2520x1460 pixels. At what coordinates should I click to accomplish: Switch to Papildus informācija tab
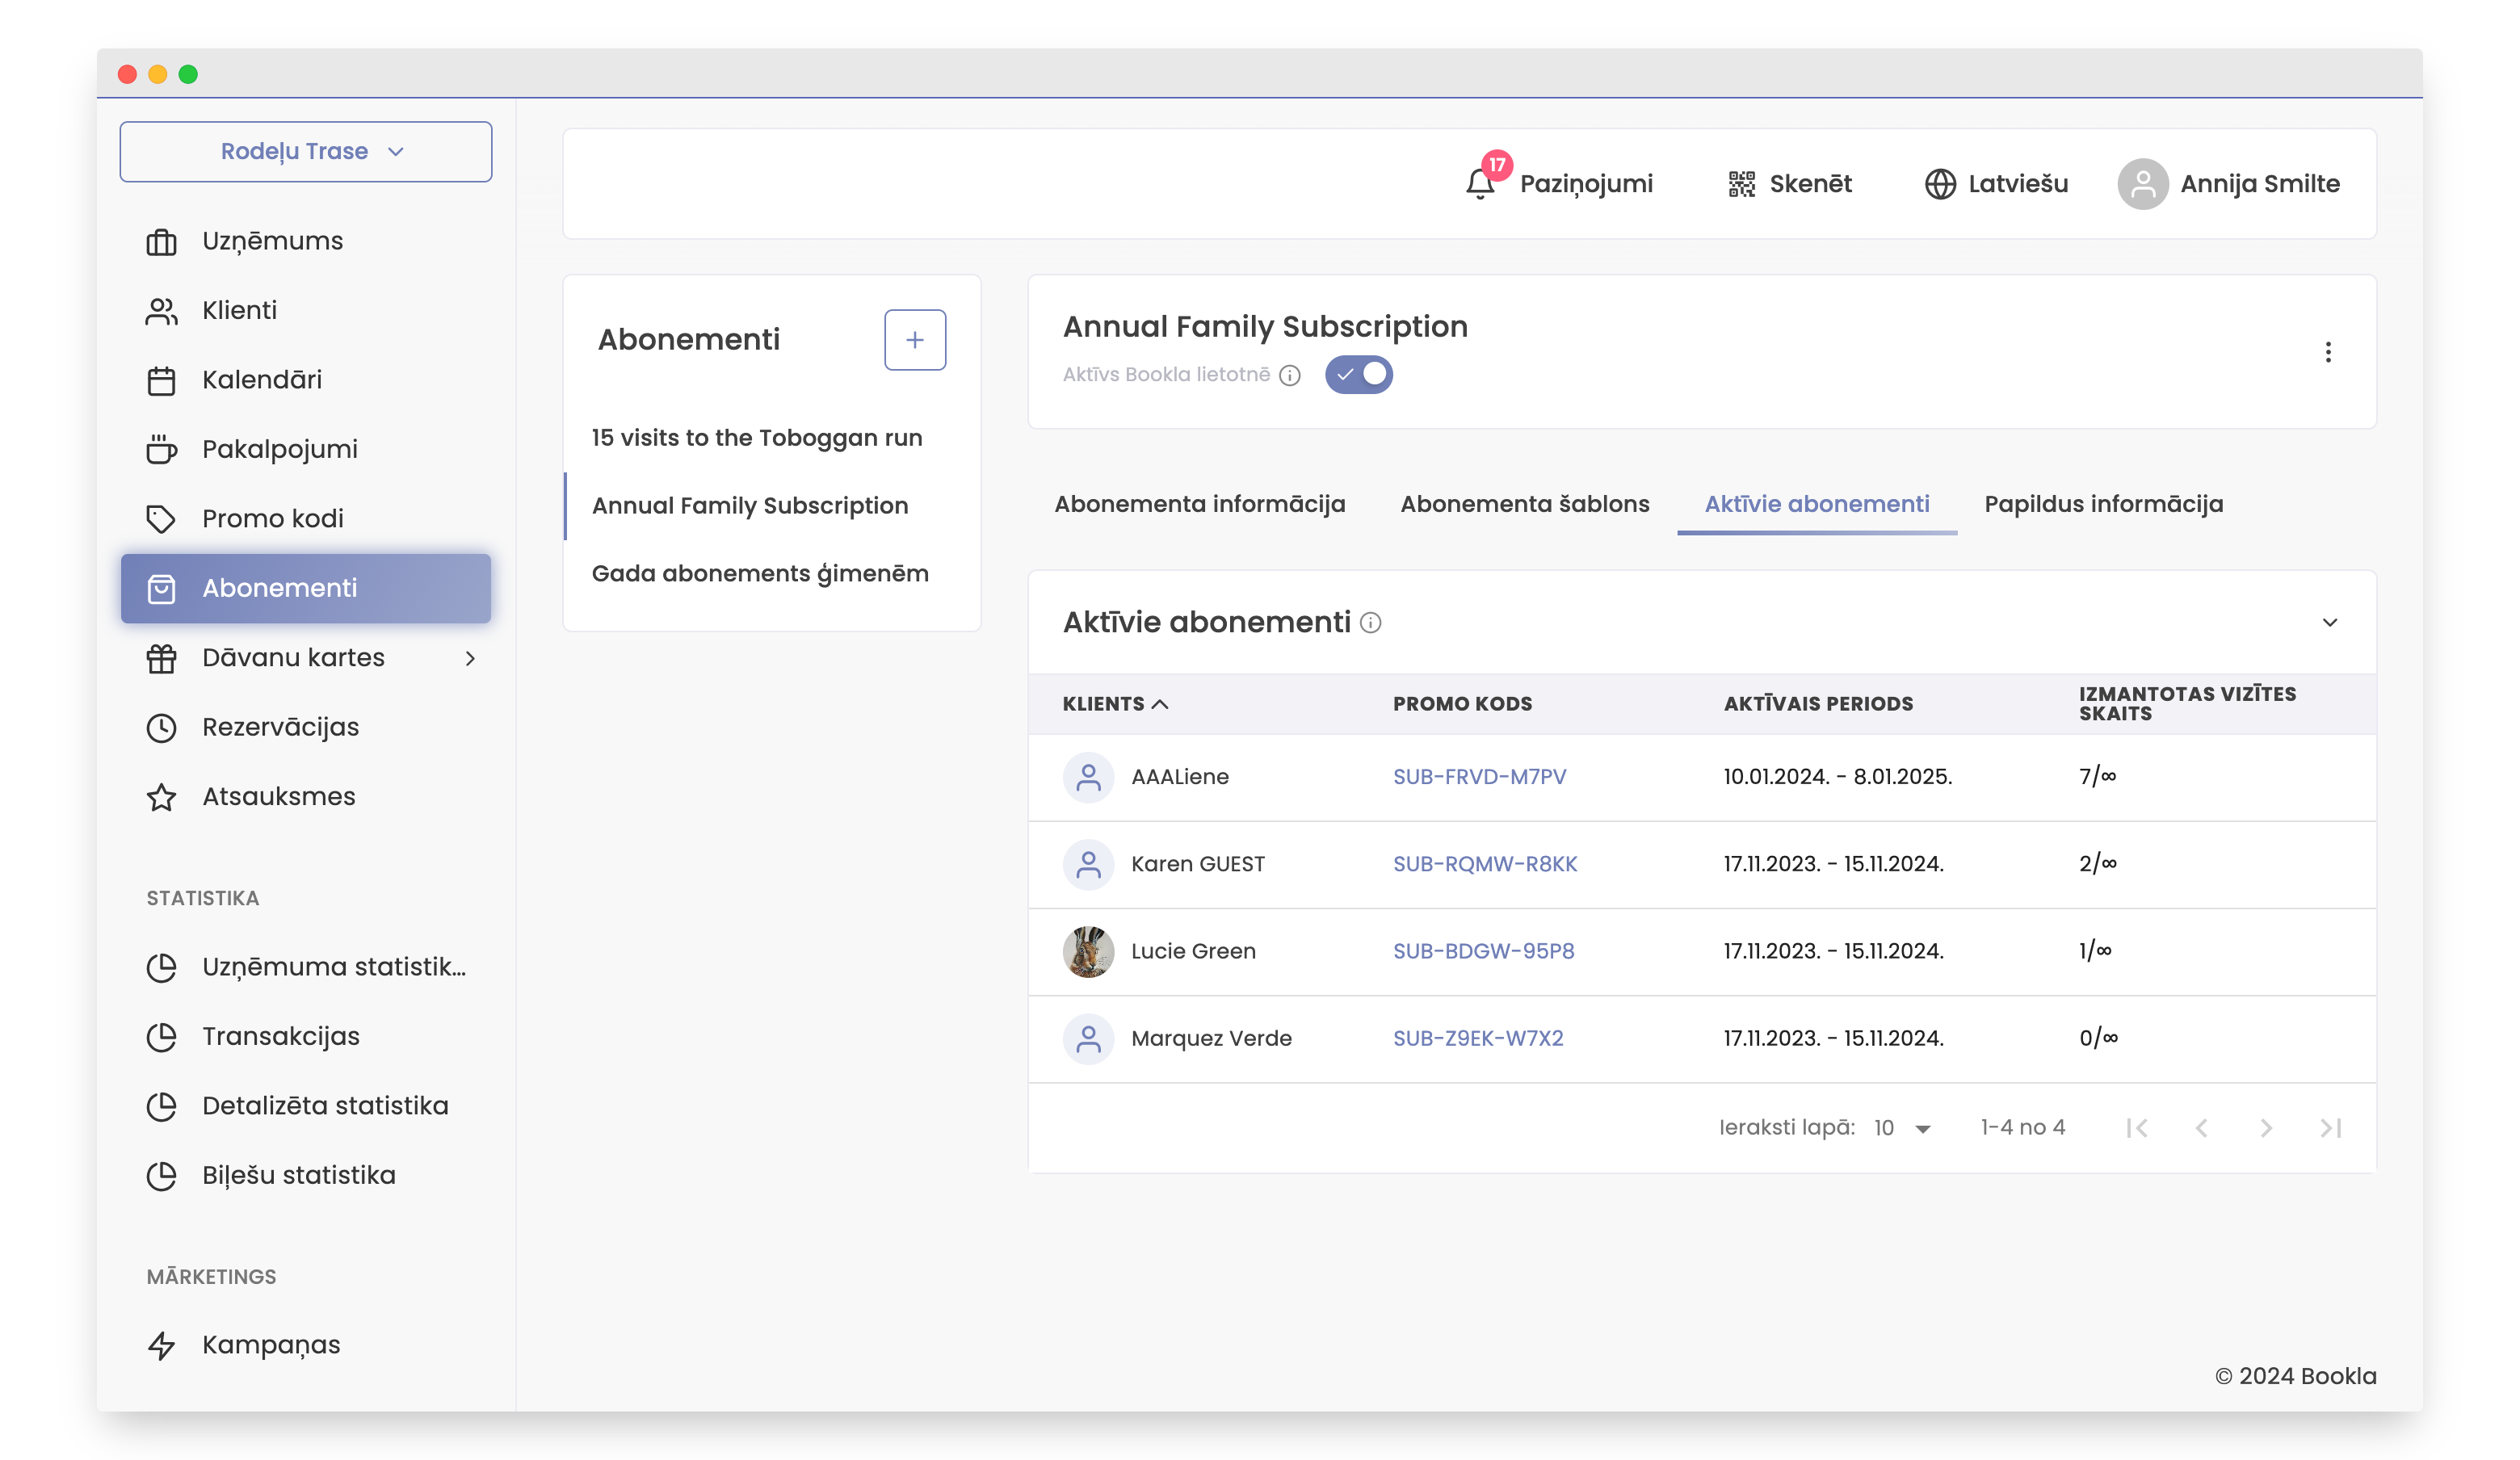point(2103,504)
